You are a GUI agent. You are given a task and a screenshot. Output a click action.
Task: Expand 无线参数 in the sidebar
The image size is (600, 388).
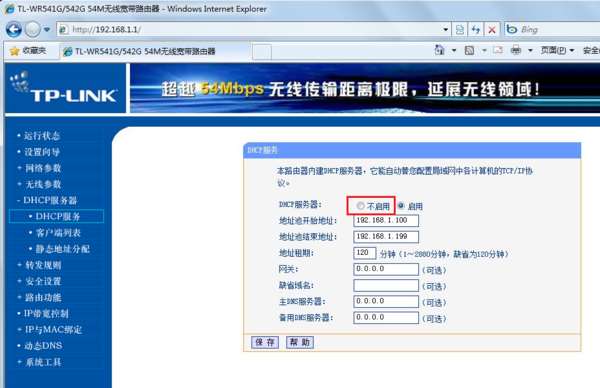(x=43, y=184)
